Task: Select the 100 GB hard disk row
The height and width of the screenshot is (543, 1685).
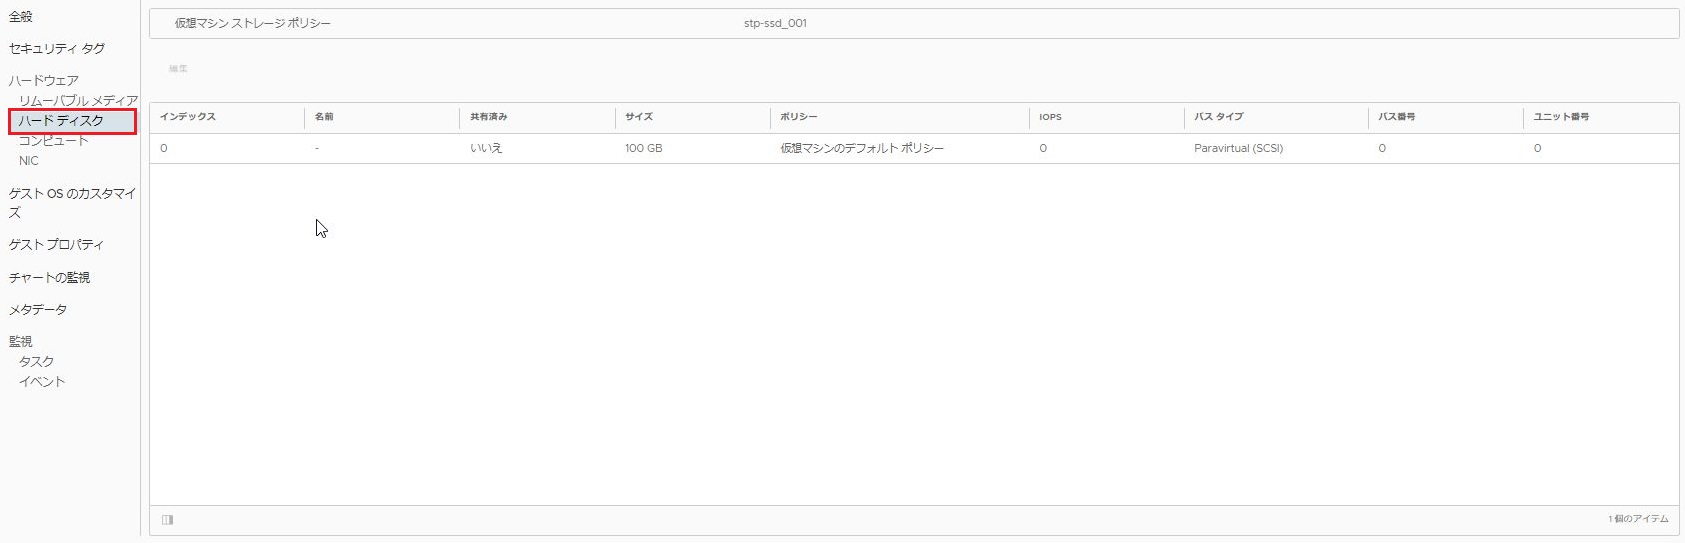Action: (914, 148)
